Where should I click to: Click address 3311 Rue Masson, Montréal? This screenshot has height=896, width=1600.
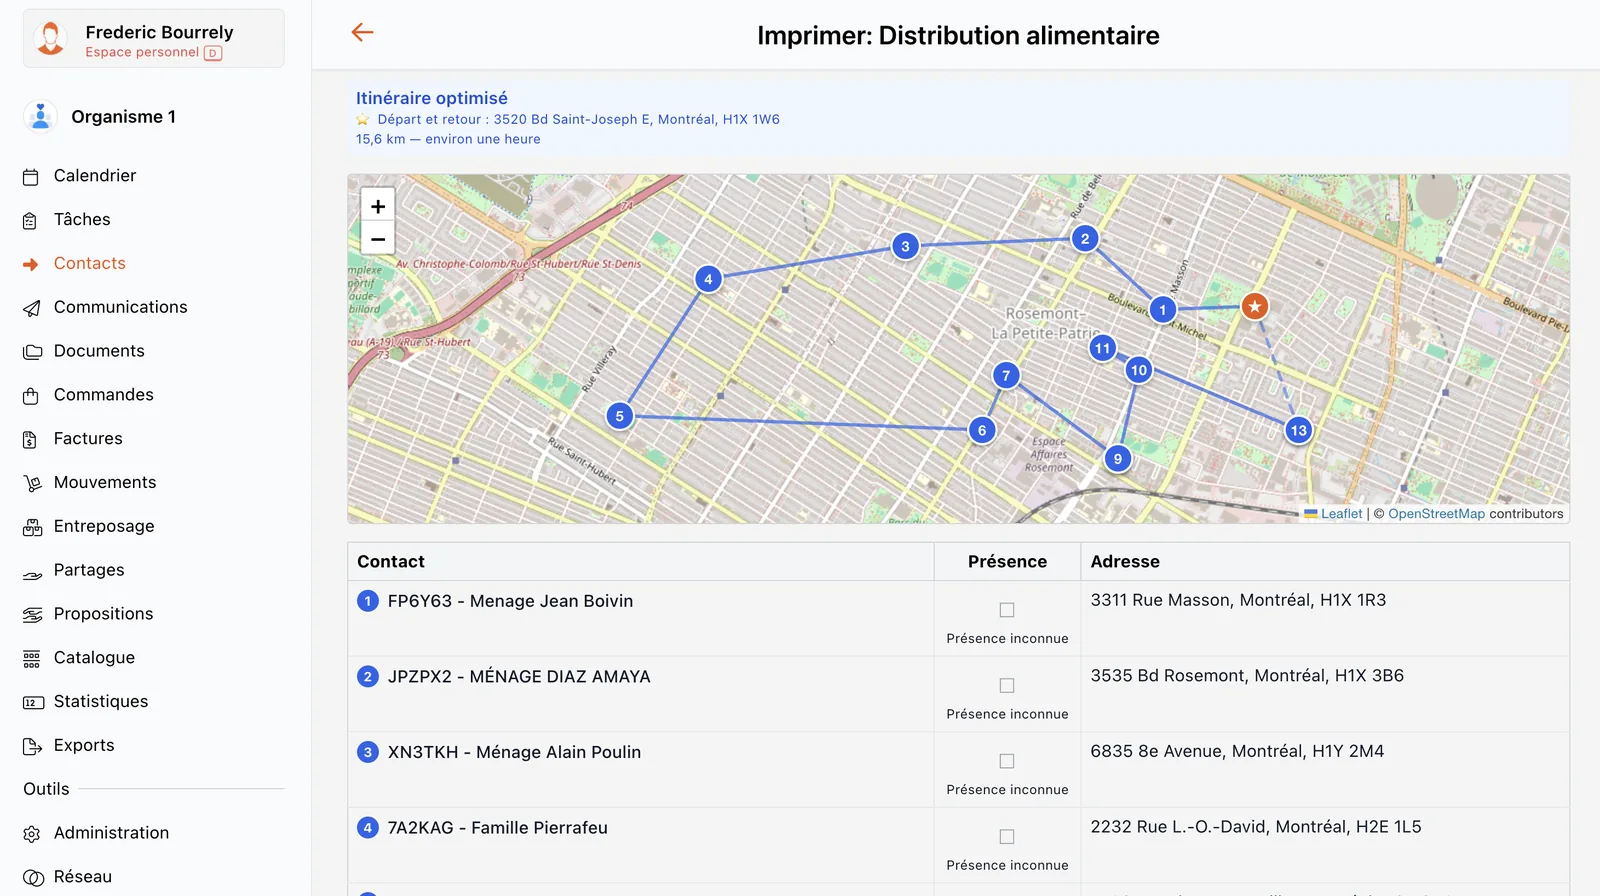pos(1238,600)
